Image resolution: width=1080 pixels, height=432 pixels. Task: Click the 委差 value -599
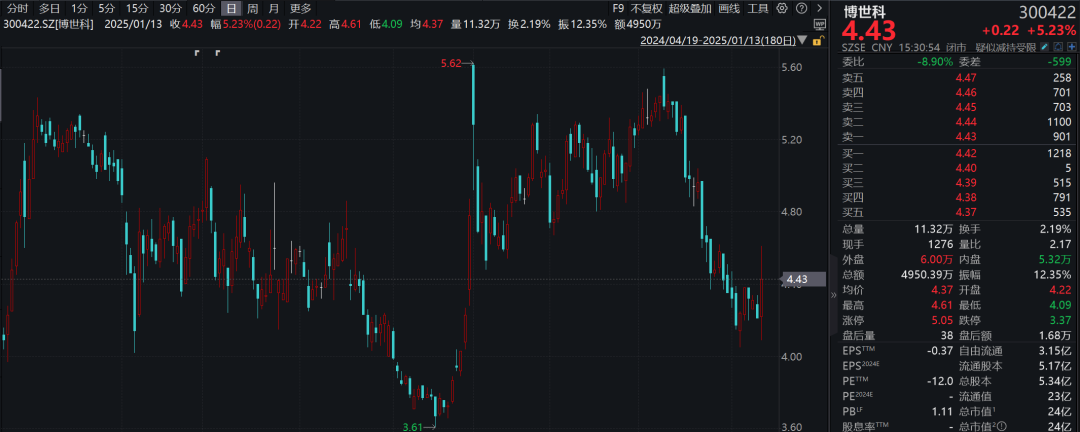click(1061, 61)
